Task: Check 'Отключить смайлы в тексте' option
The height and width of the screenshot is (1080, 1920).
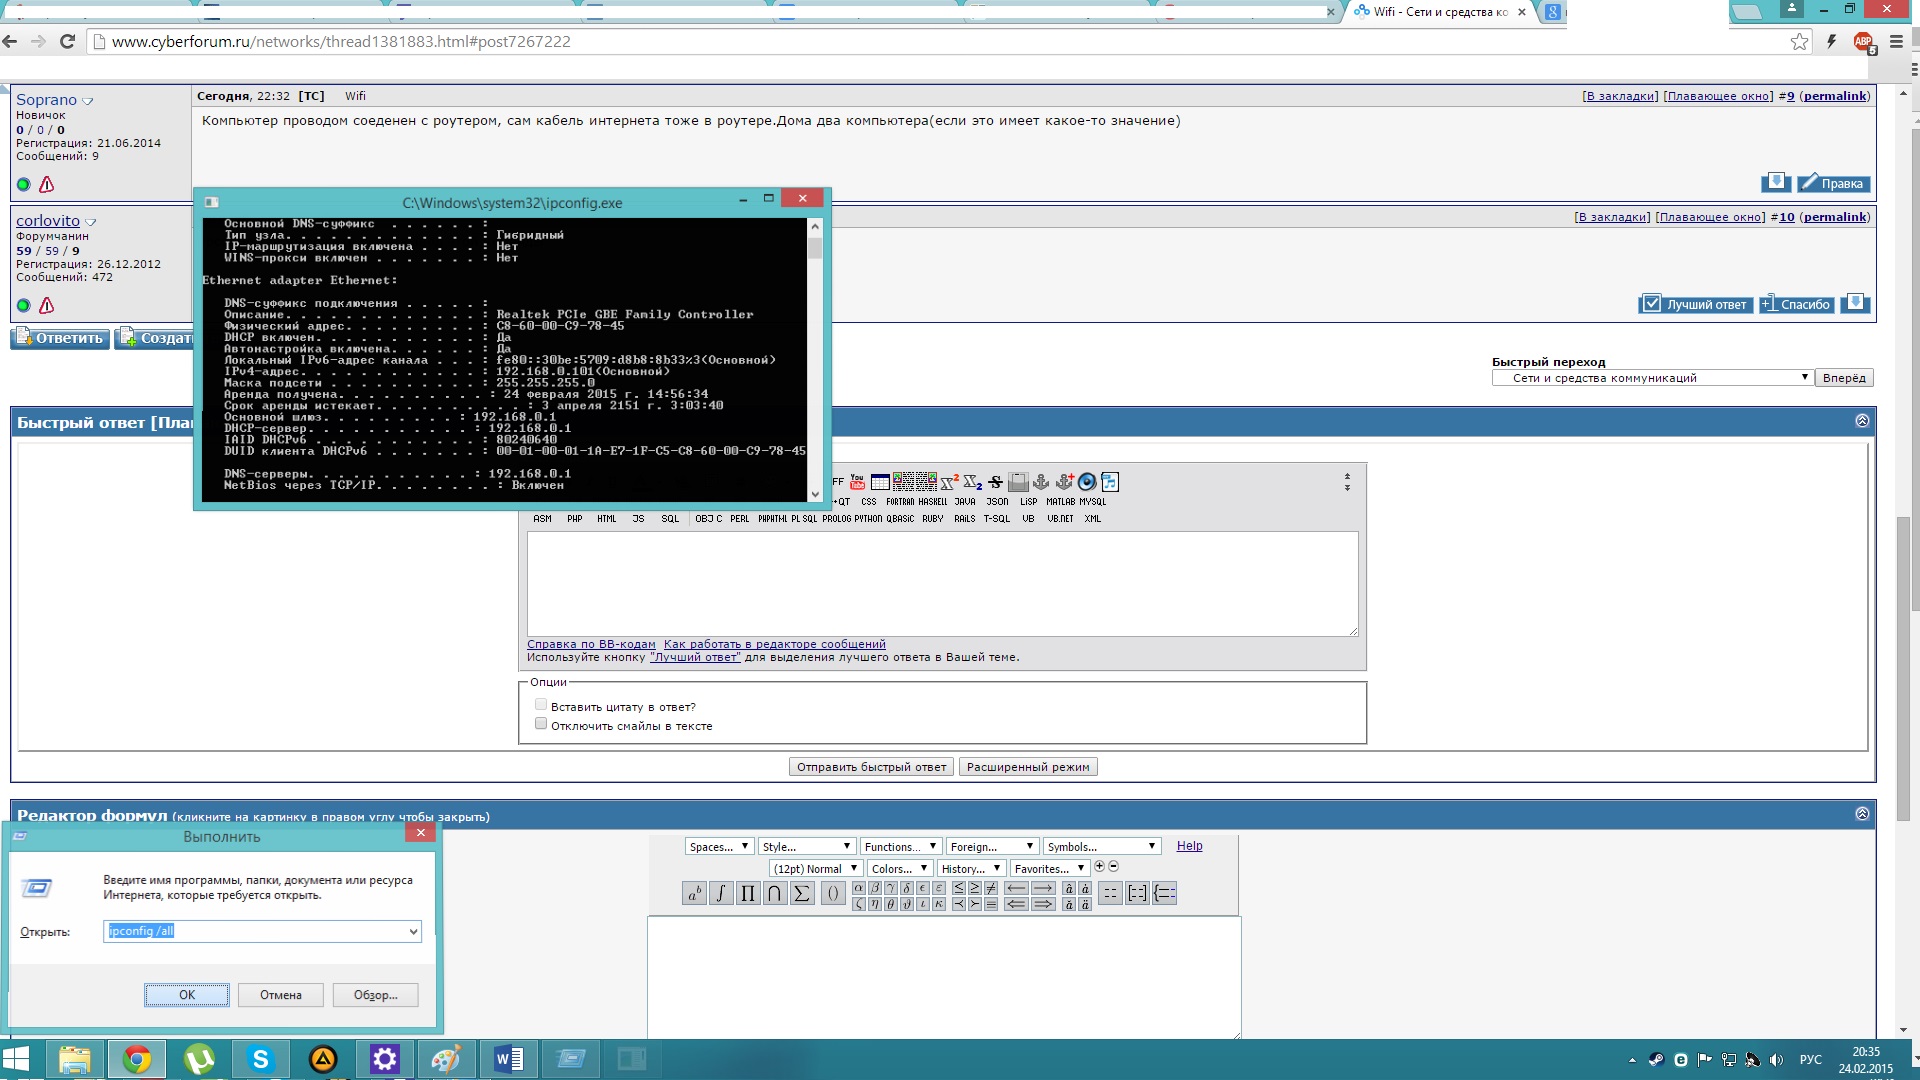Action: 541,724
